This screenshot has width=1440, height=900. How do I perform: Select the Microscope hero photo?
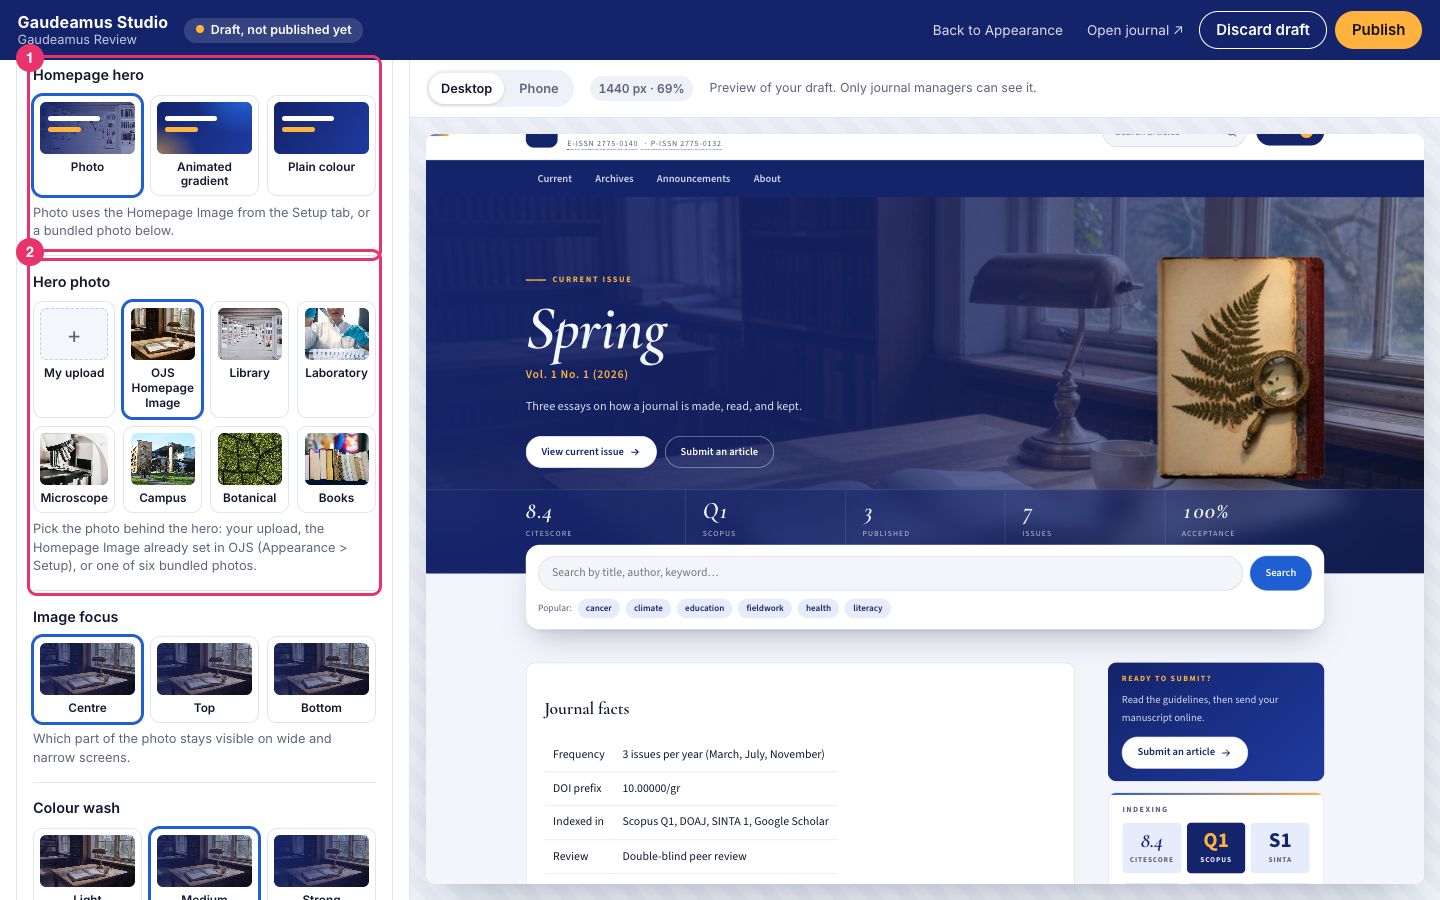[x=74, y=469]
